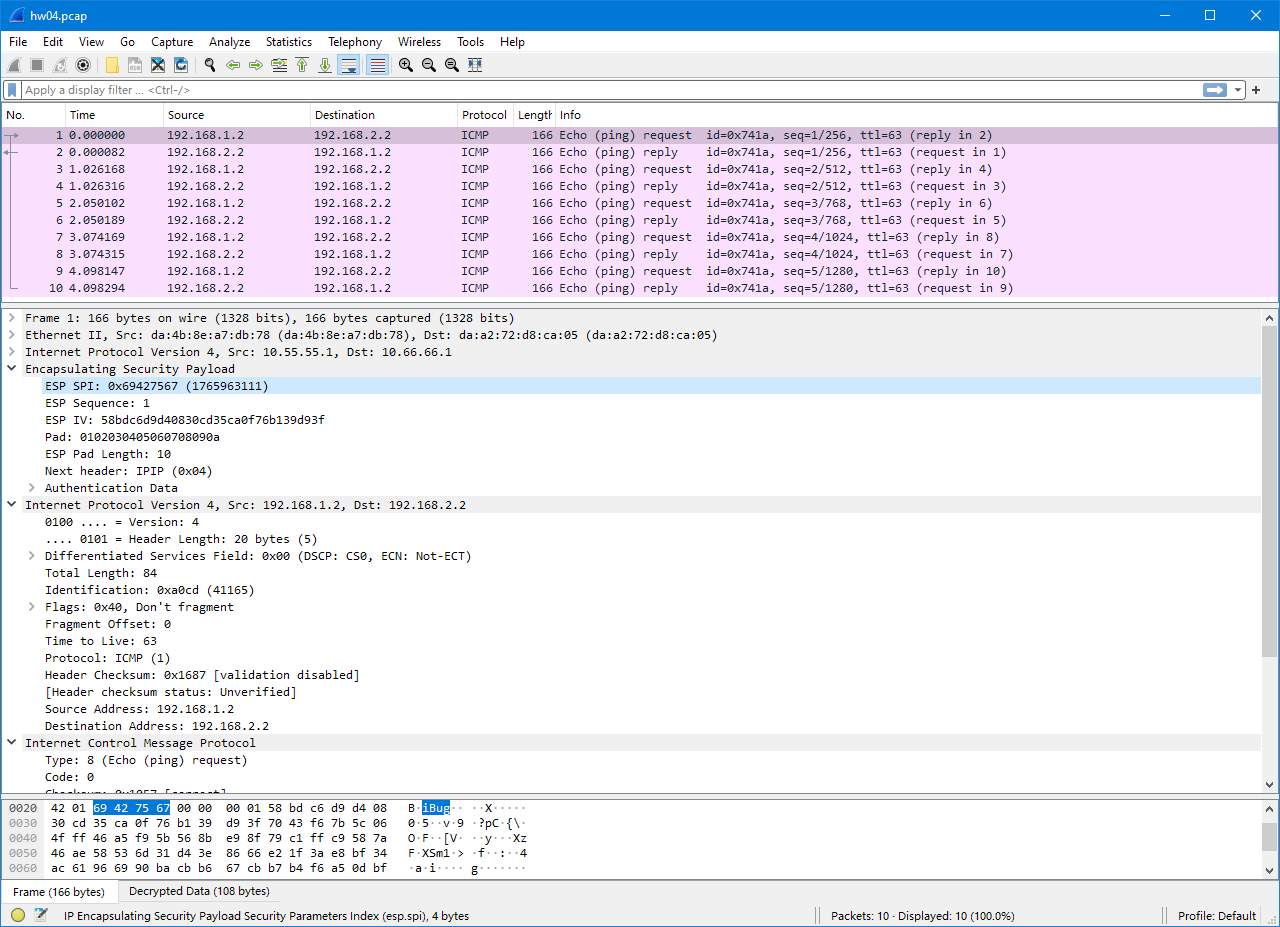Select the ESP IV field row
Screen dimensions: 1280x927
[632, 420]
